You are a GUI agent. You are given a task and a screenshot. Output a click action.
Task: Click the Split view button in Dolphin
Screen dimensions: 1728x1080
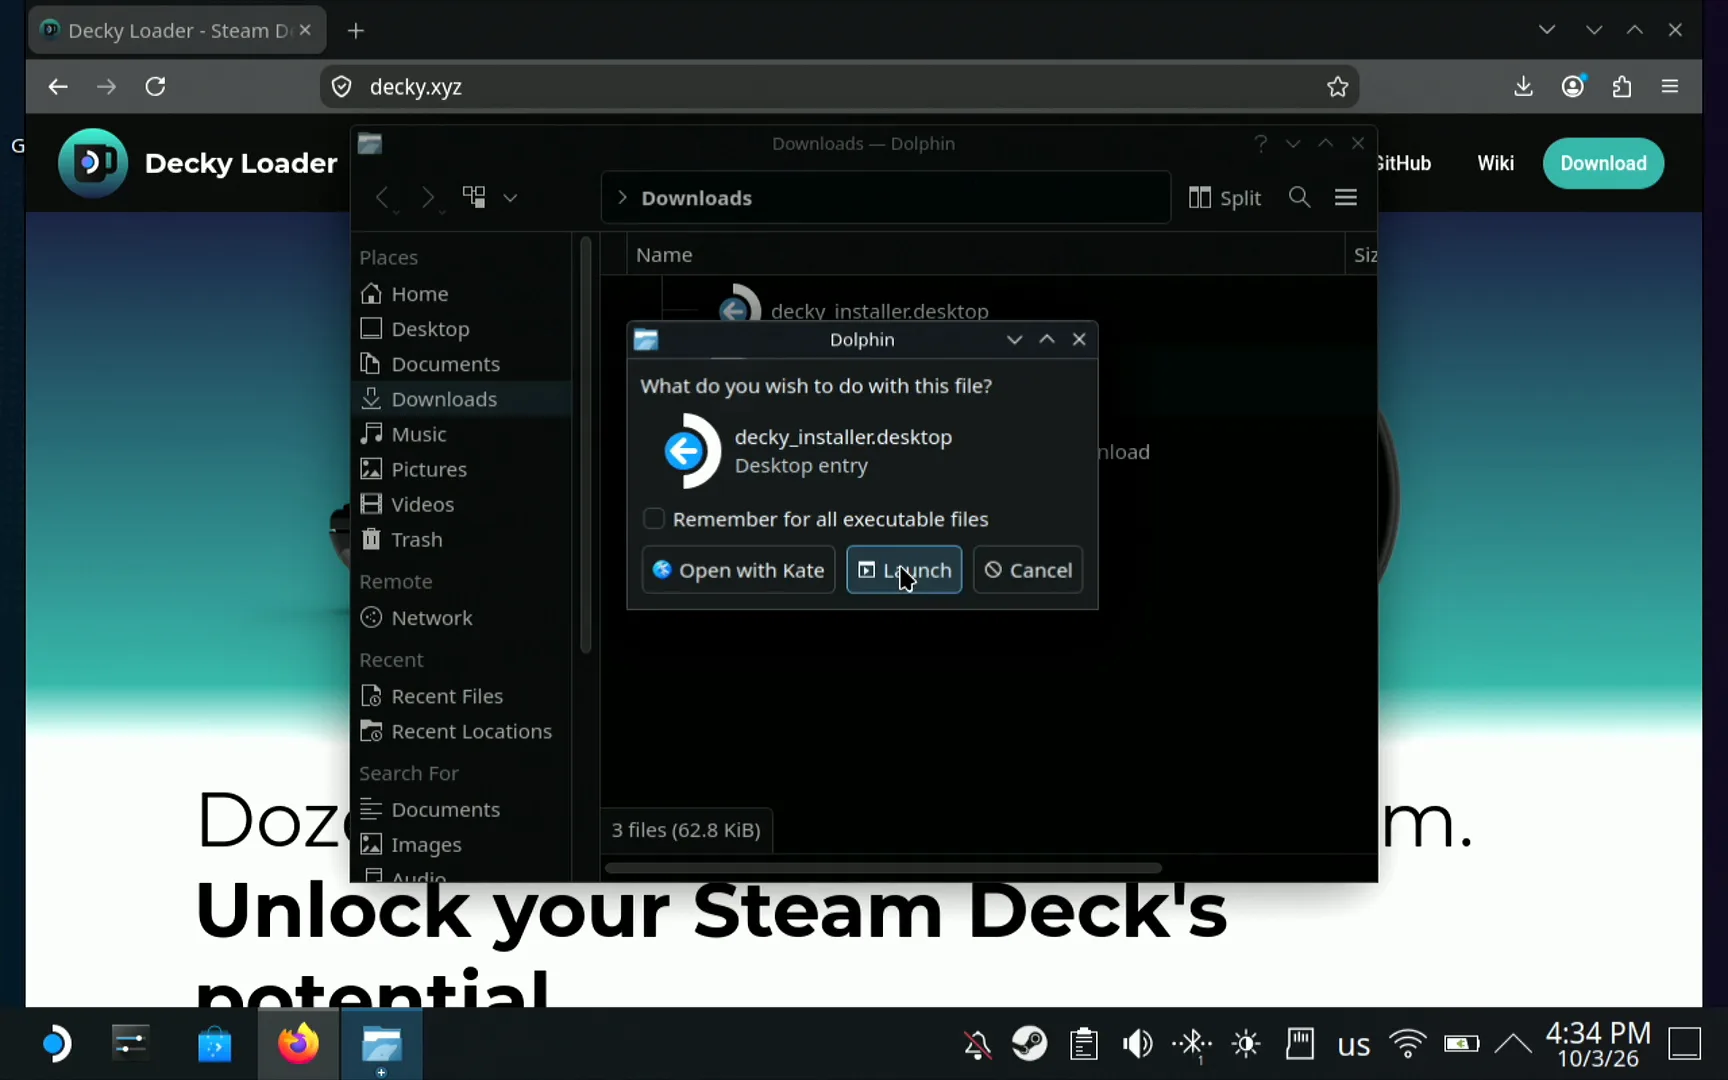[x=1225, y=198]
